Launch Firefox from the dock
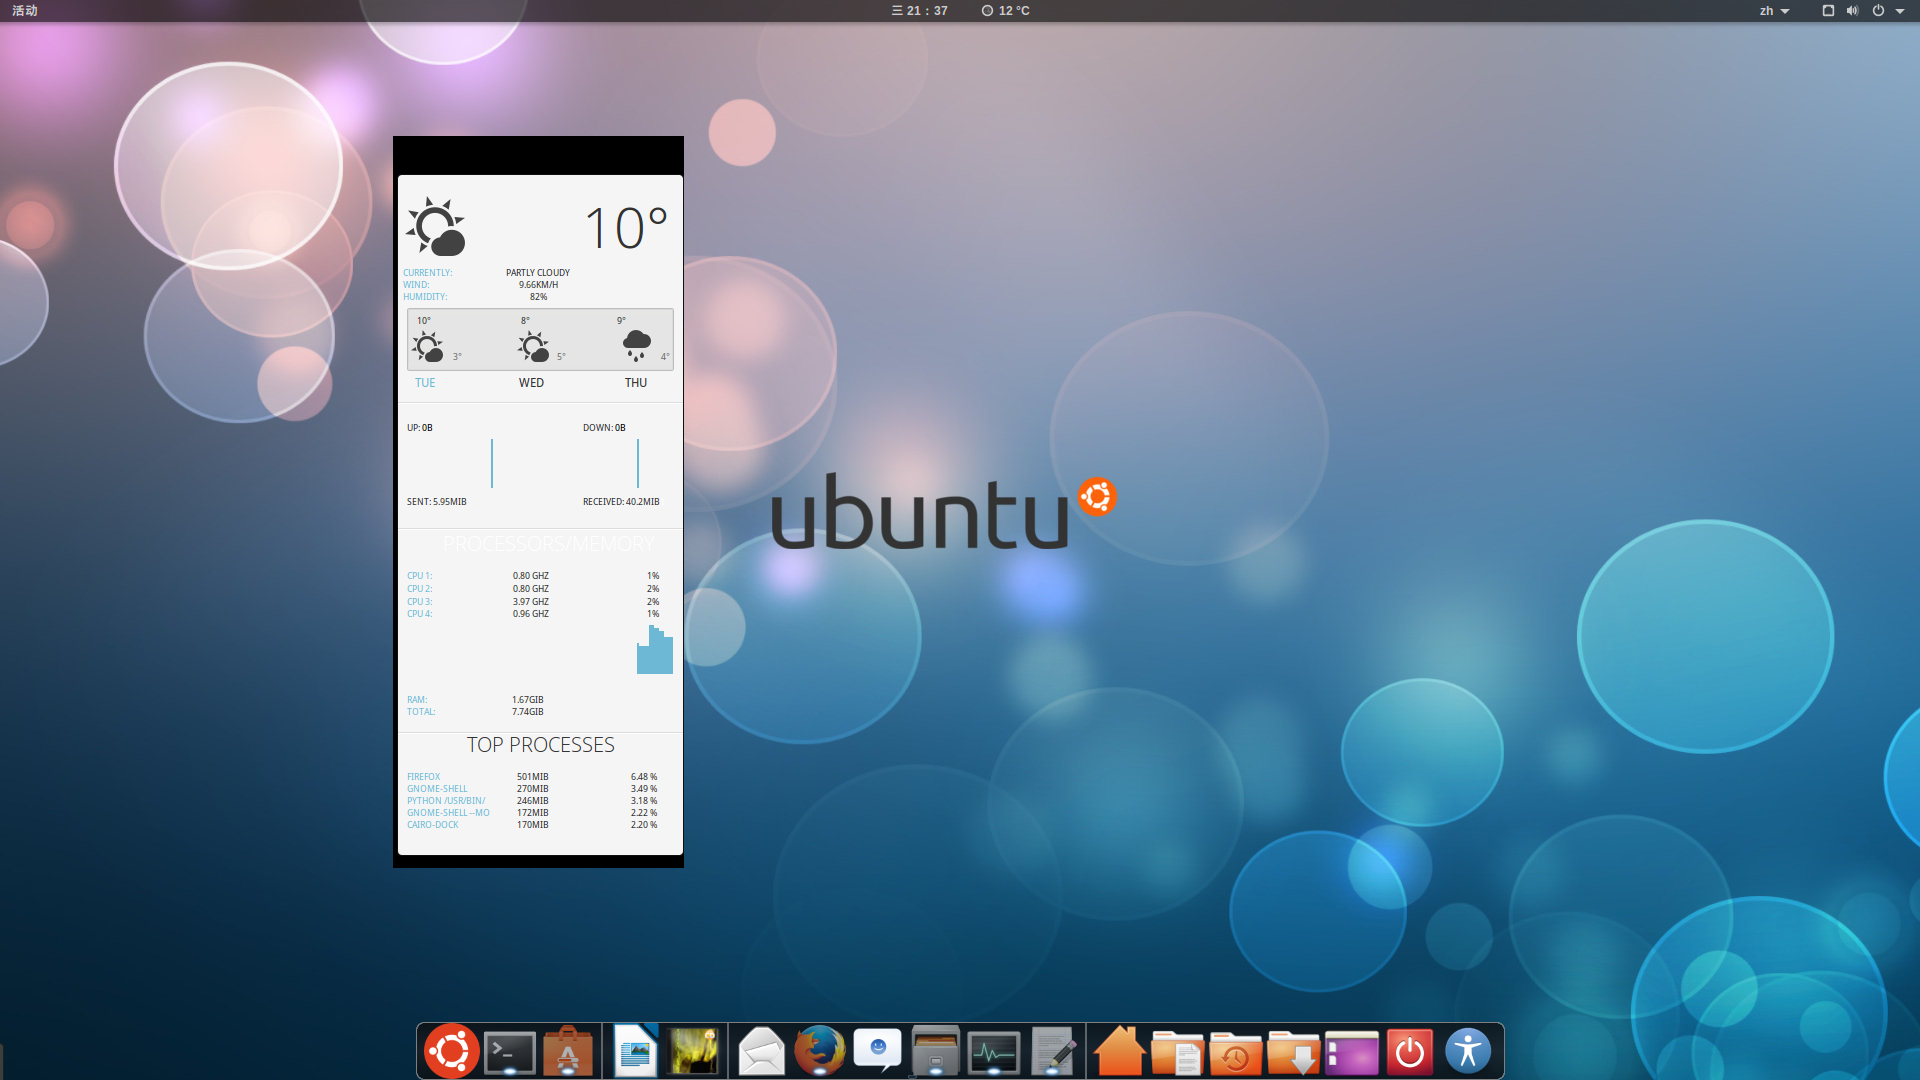This screenshot has height=1080, width=1920. [819, 1051]
